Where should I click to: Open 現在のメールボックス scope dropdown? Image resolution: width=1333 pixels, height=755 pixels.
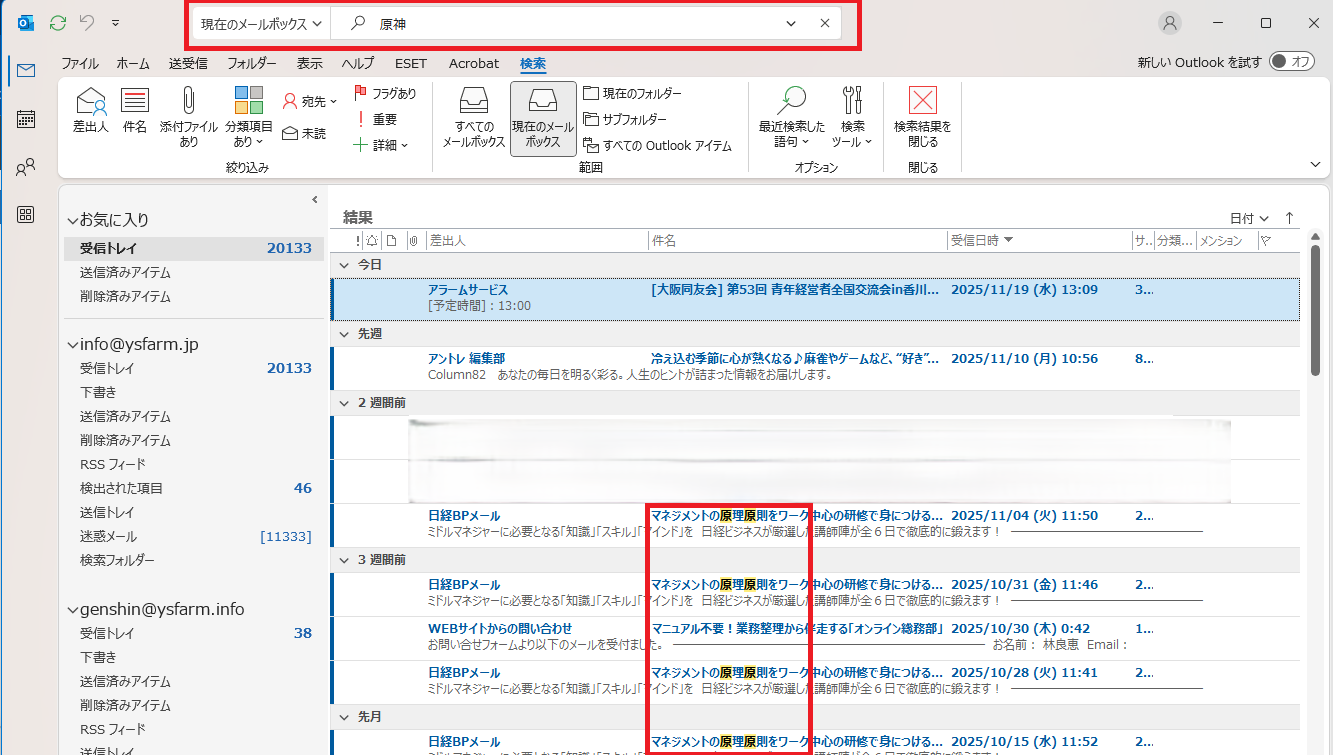point(260,24)
